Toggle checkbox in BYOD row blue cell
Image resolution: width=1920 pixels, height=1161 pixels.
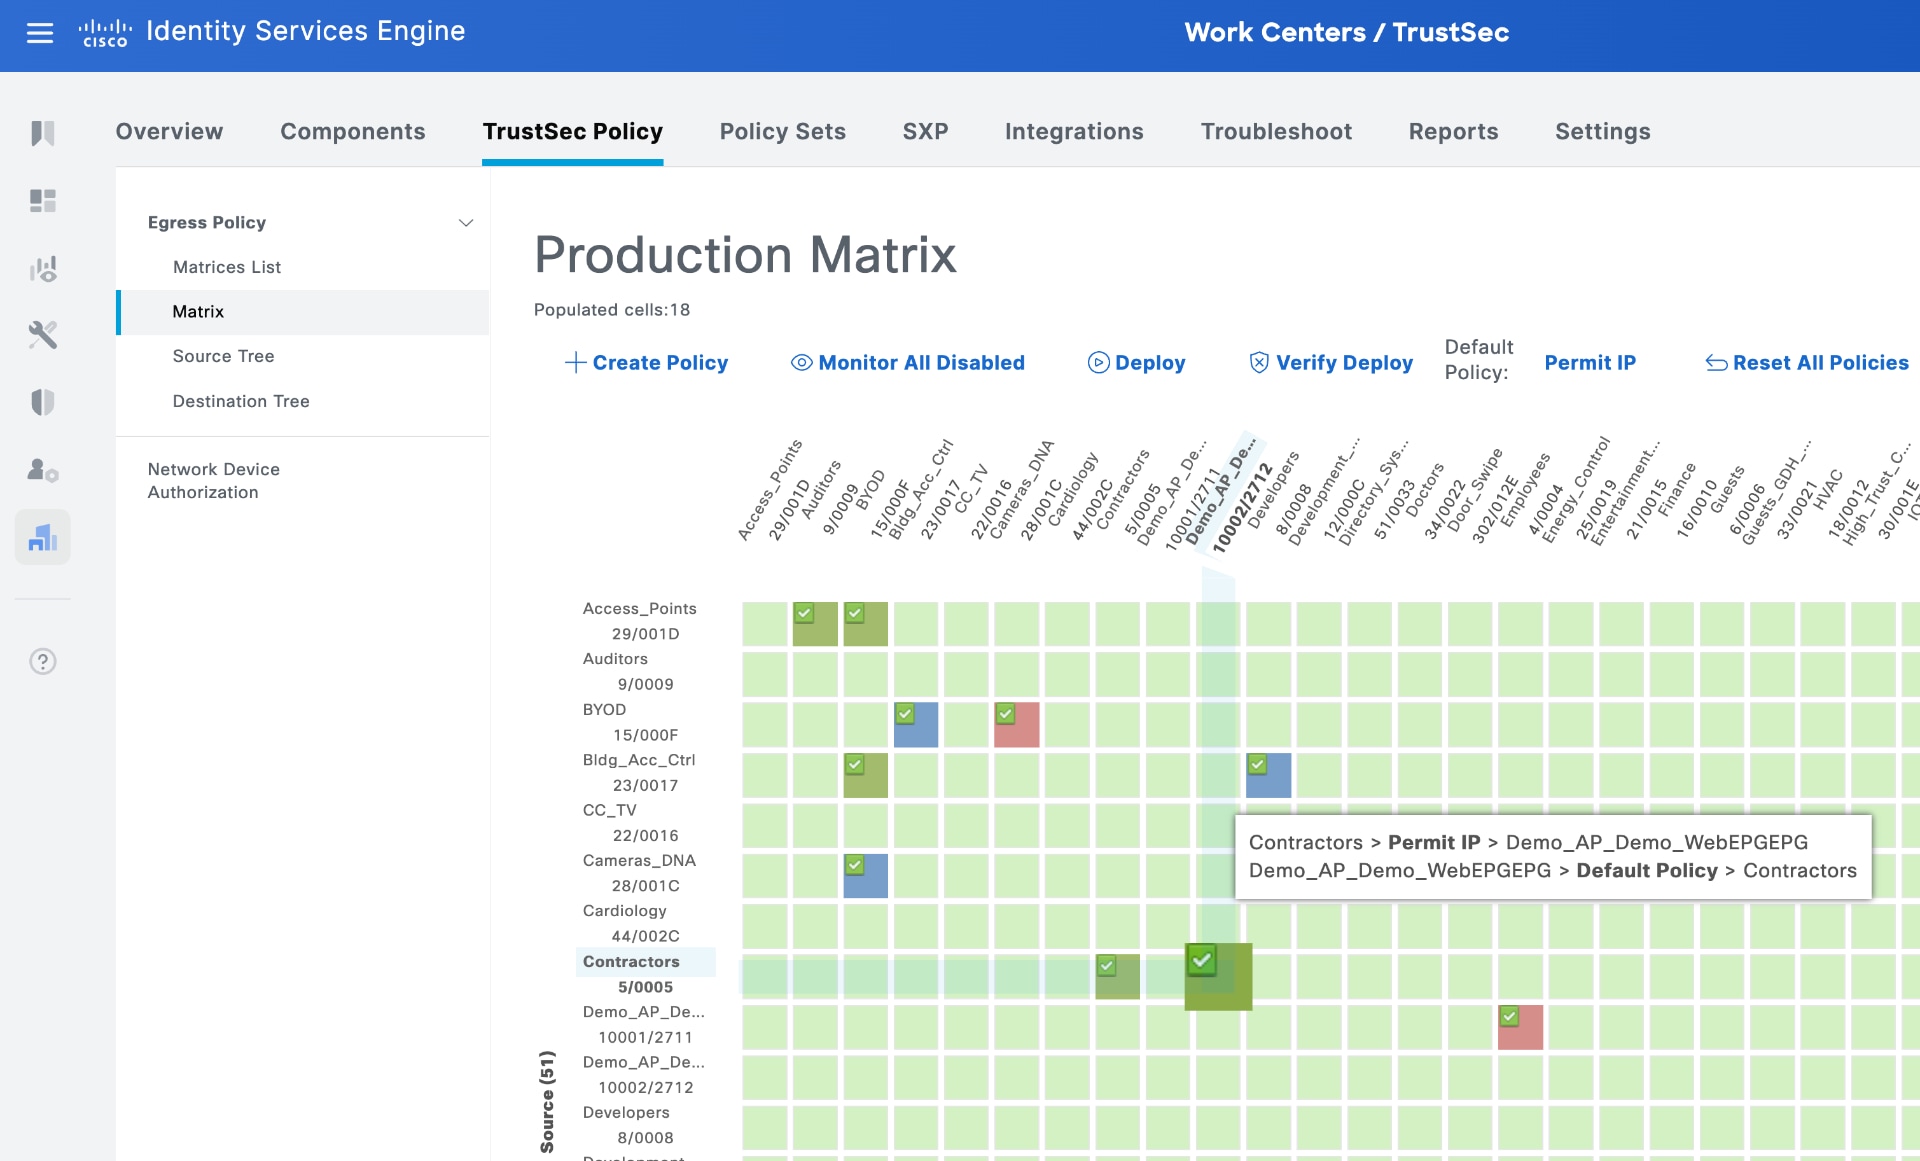(905, 713)
